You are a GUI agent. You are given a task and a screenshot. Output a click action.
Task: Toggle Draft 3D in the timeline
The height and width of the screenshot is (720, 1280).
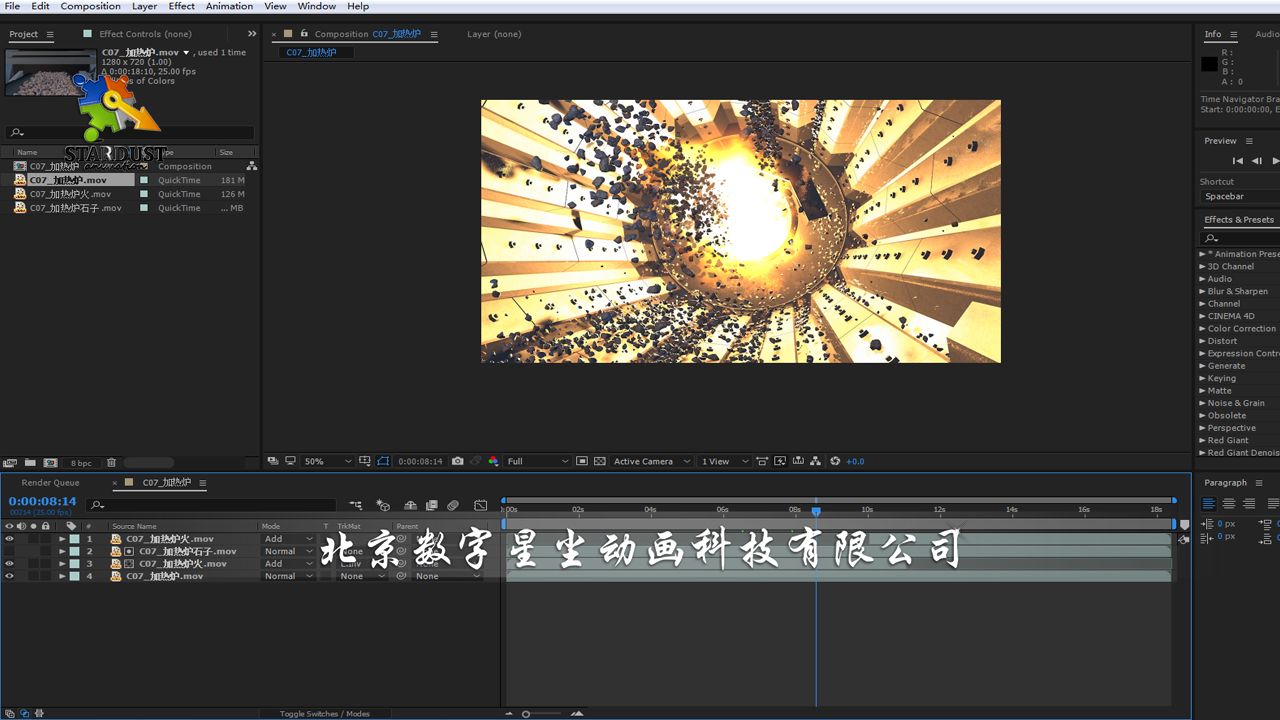point(383,505)
